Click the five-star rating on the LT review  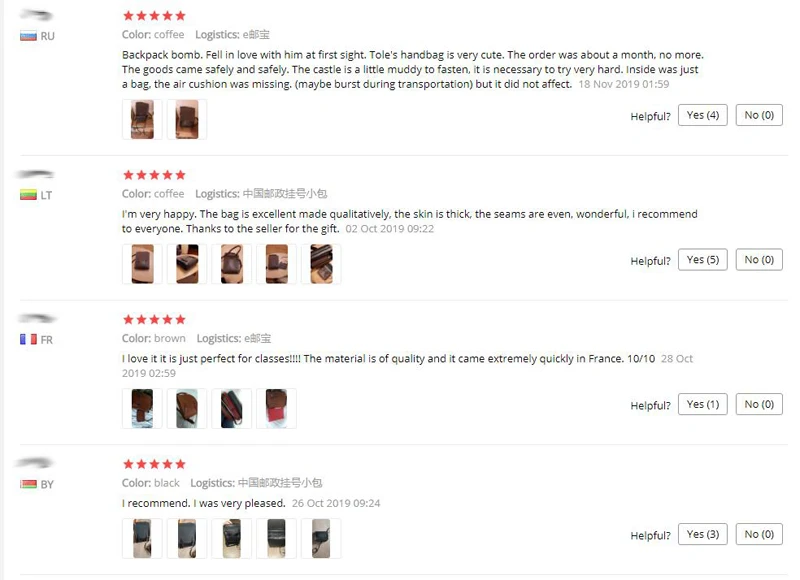pyautogui.click(x=154, y=175)
